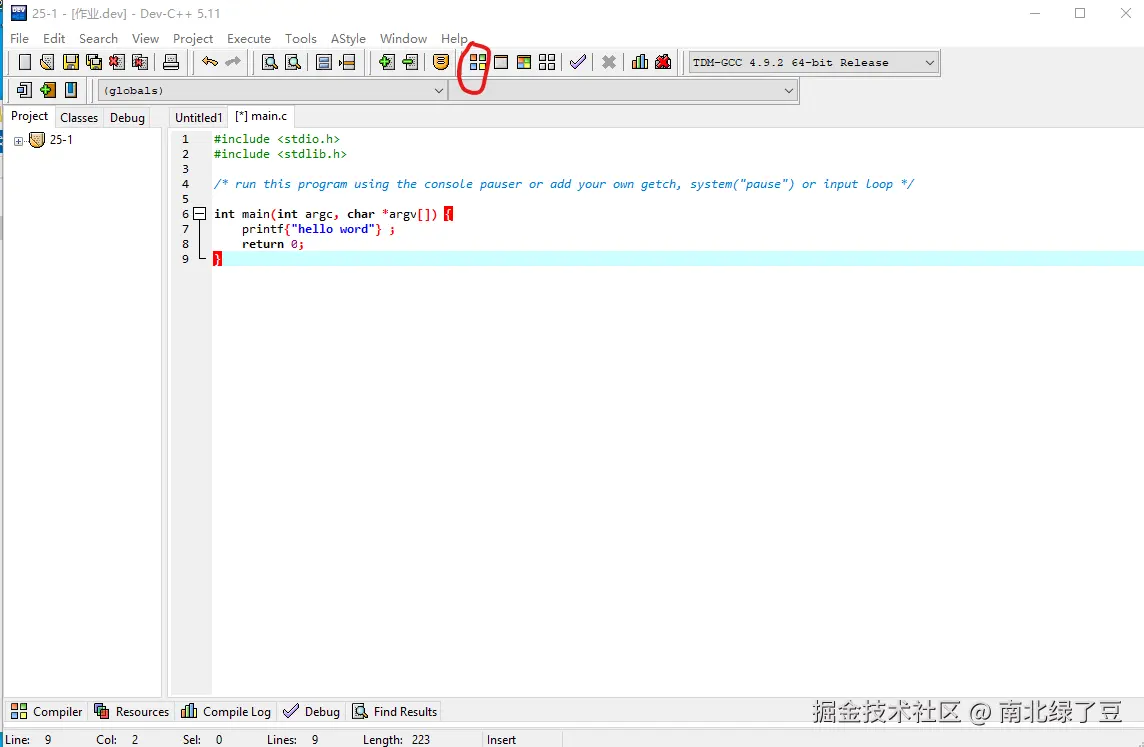Remove a file from the project
The width and height of the screenshot is (1144, 747).
pyautogui.click(x=409, y=62)
